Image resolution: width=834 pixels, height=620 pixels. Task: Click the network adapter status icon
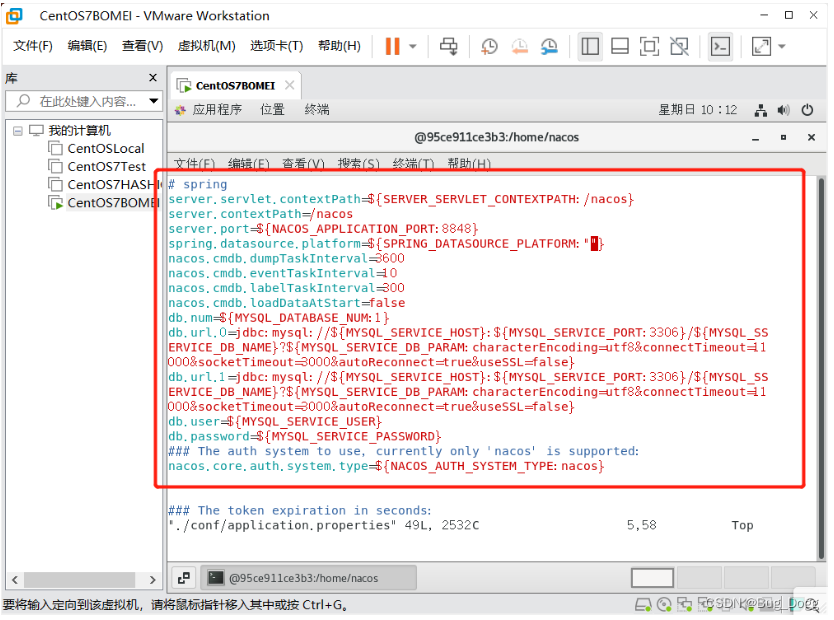[x=684, y=605]
